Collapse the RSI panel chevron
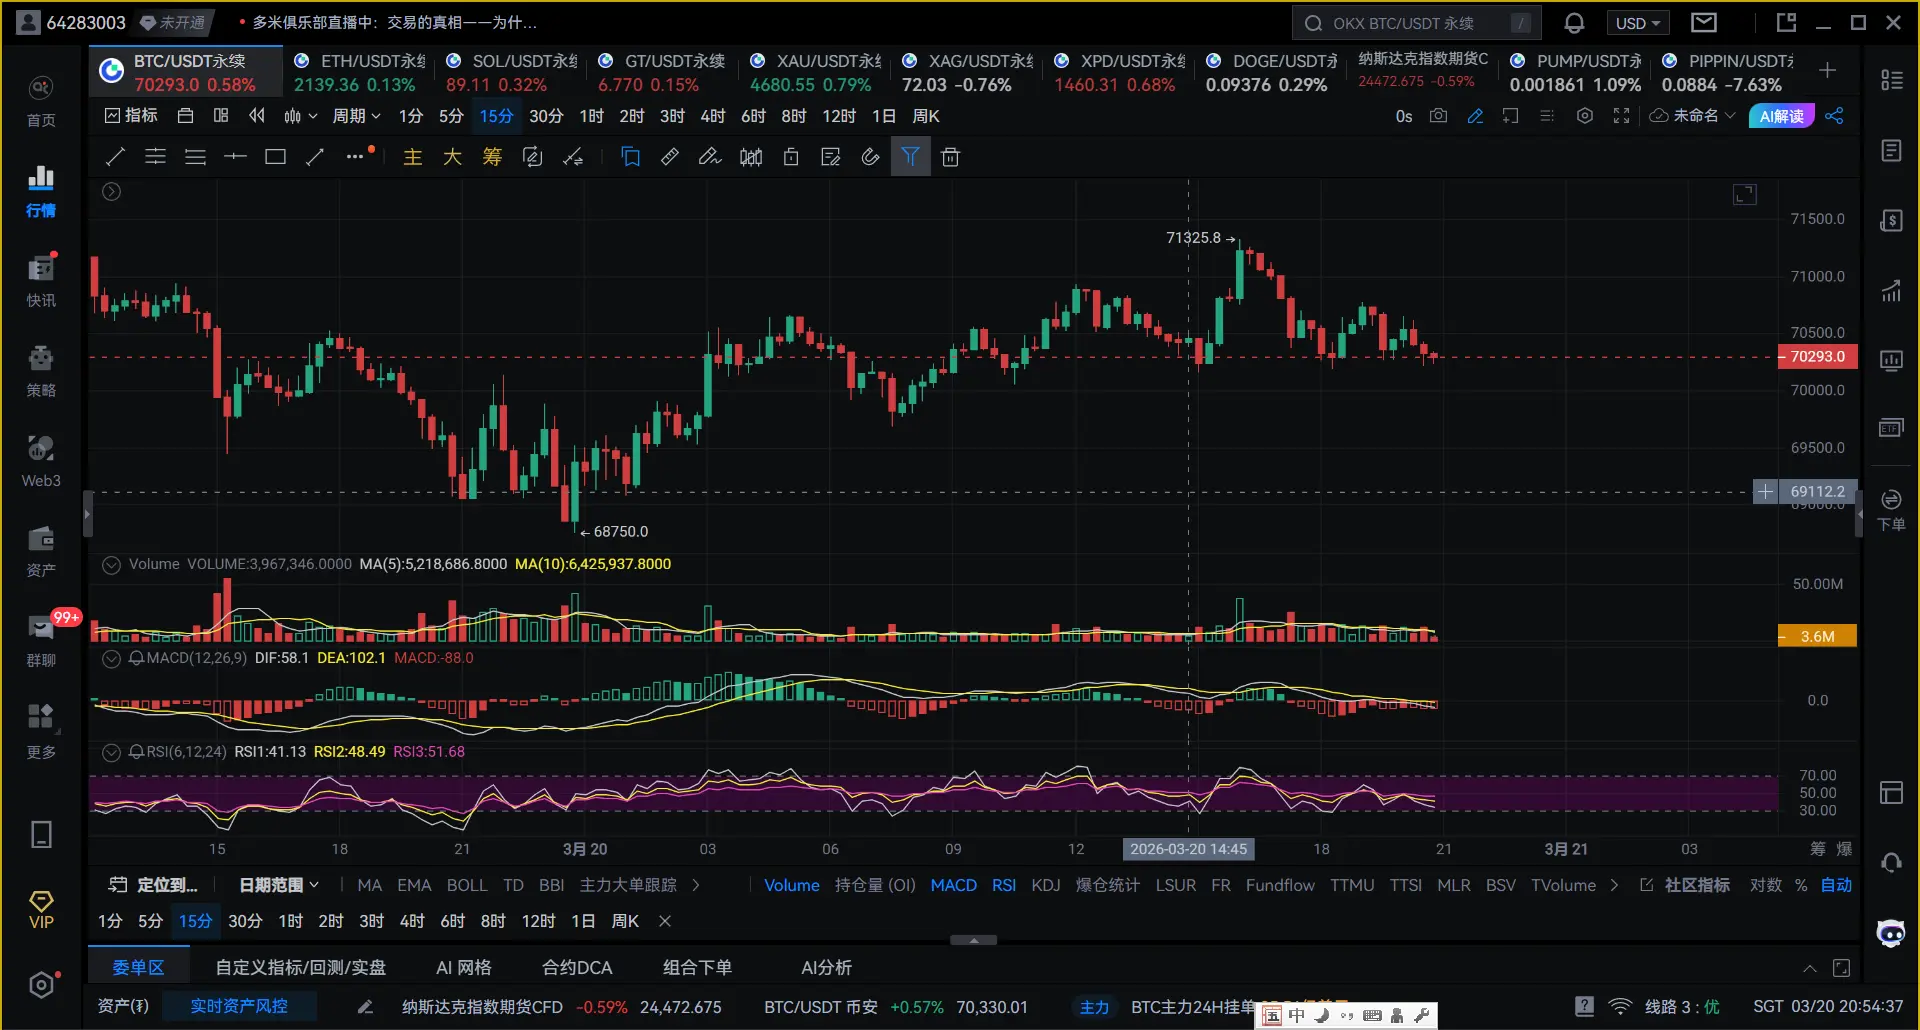1920x1030 pixels. click(112, 752)
